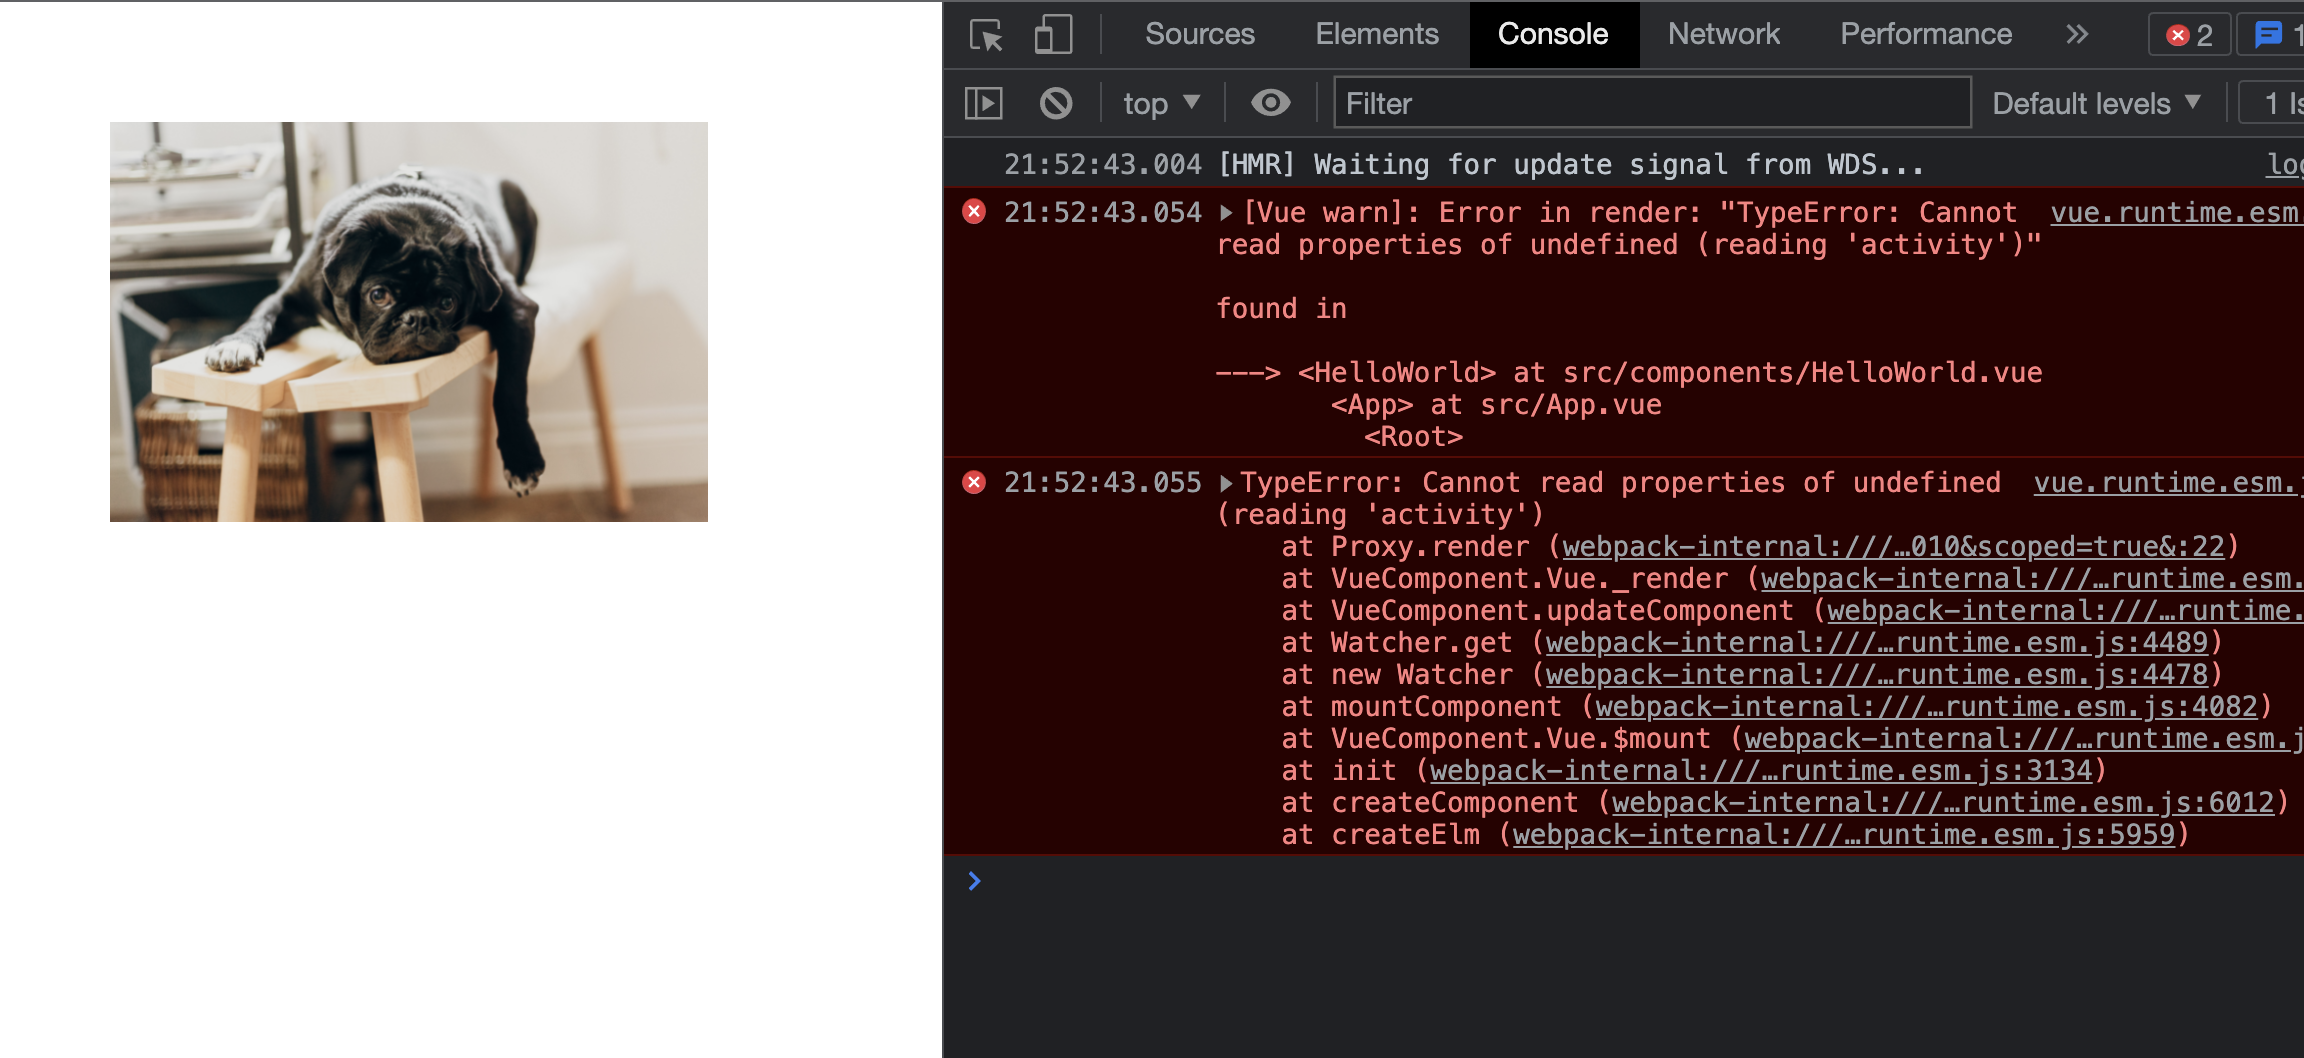2304x1058 pixels.
Task: Open init runtime.esm.js:3134 link
Action: click(1761, 771)
